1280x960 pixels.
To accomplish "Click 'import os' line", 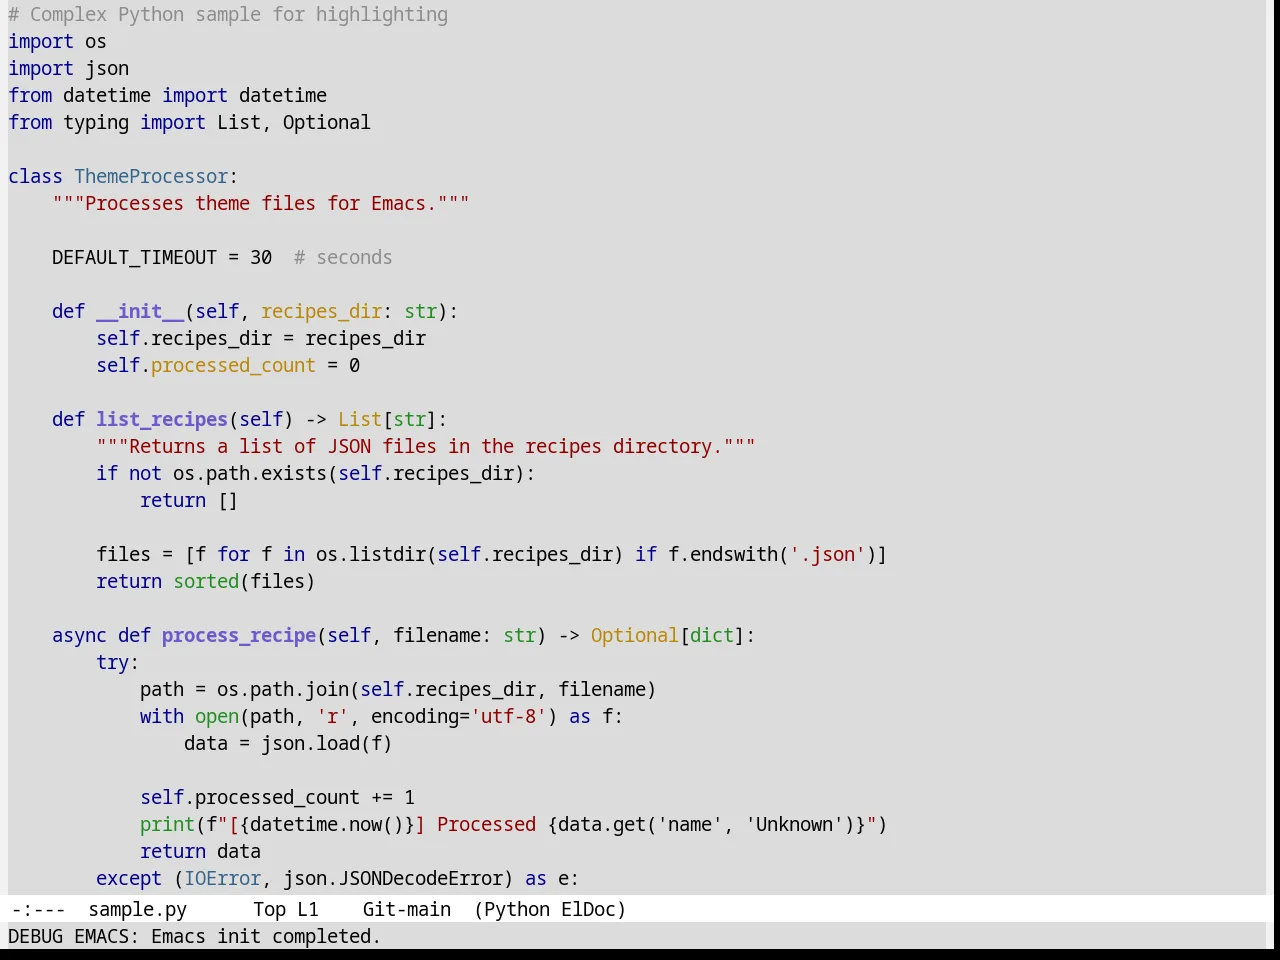I will (x=57, y=41).
